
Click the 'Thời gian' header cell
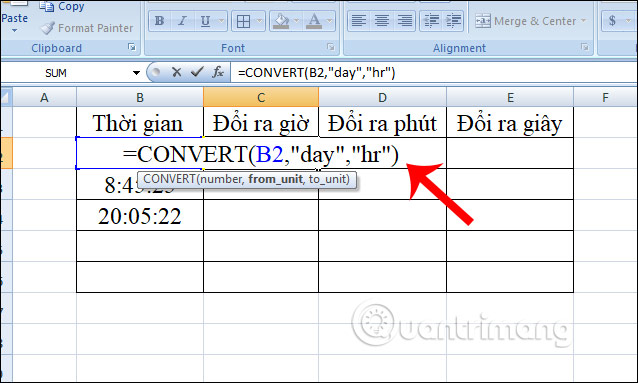[x=140, y=123]
